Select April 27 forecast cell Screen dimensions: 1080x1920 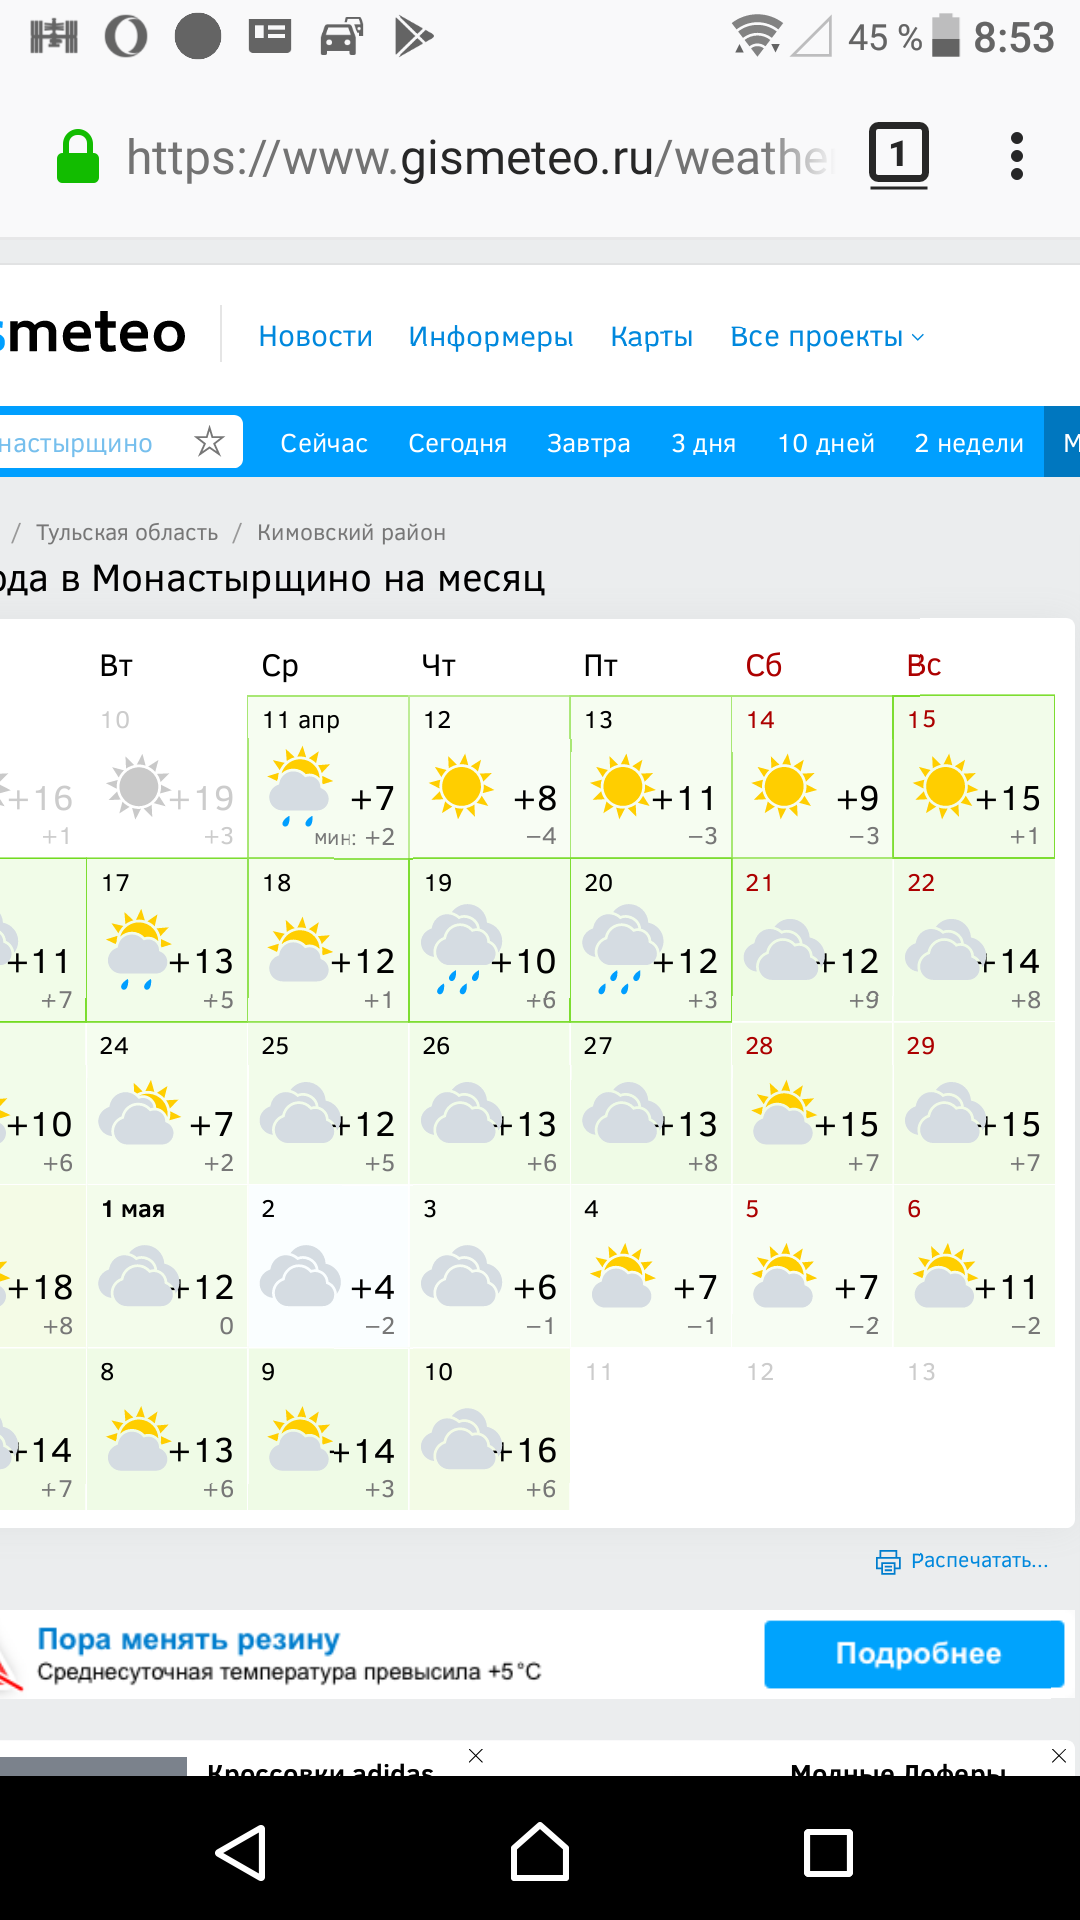(651, 1103)
